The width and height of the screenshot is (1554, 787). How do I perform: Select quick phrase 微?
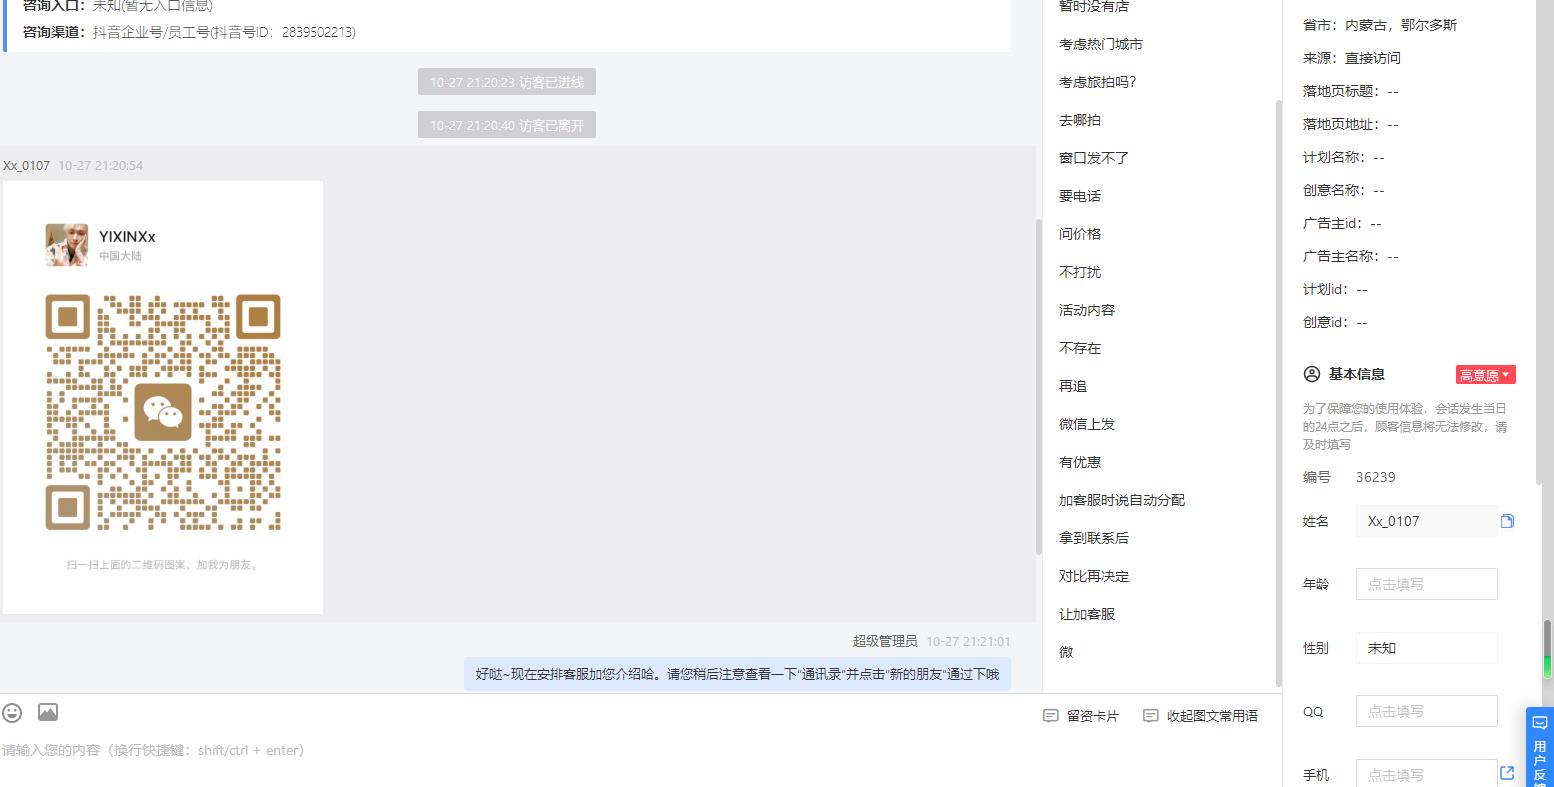(1066, 652)
